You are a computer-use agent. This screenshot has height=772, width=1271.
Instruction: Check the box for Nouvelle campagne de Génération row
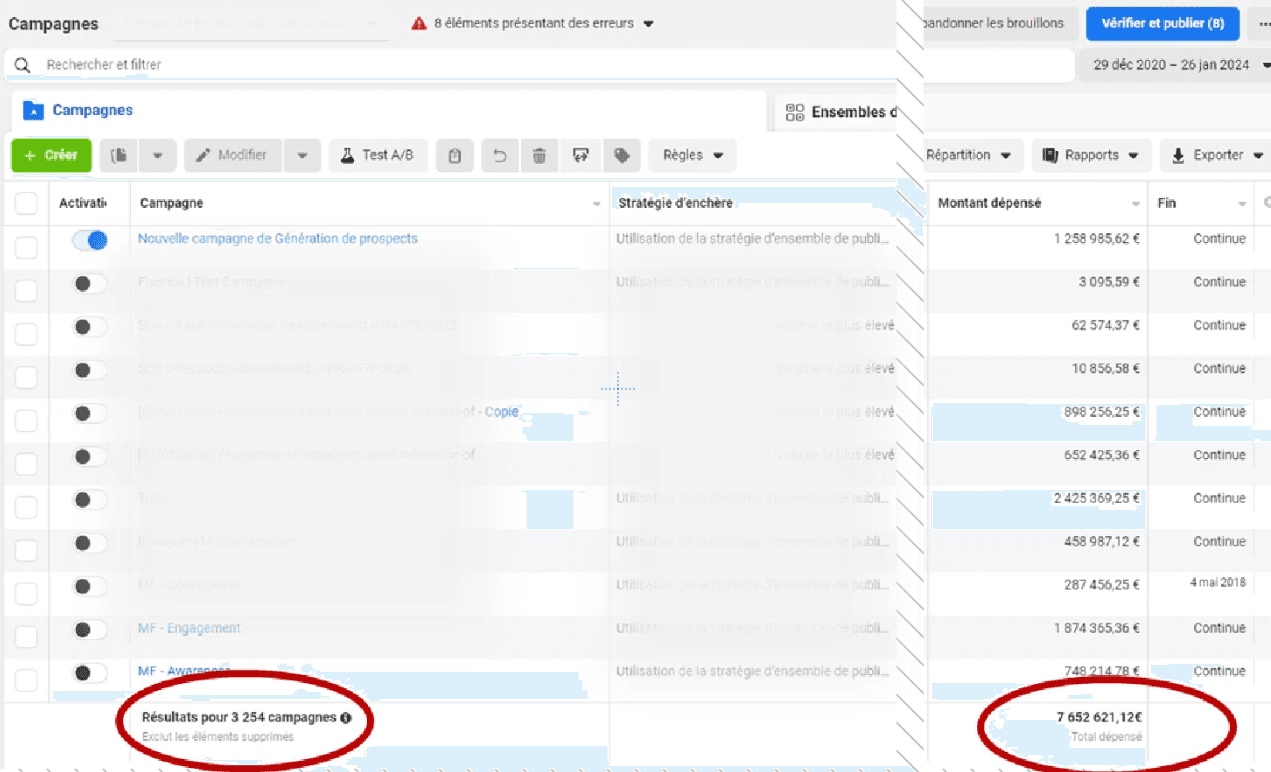coord(26,247)
